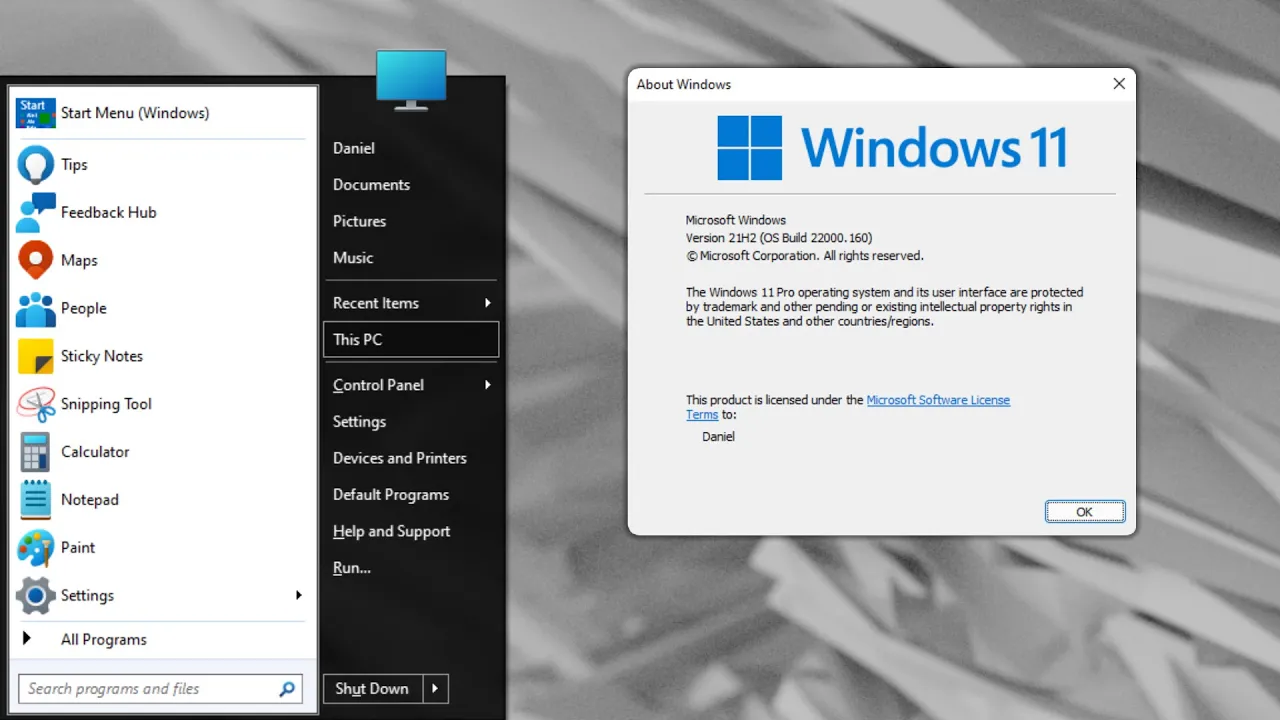Open the Snipping Tool scissors icon

click(36, 404)
